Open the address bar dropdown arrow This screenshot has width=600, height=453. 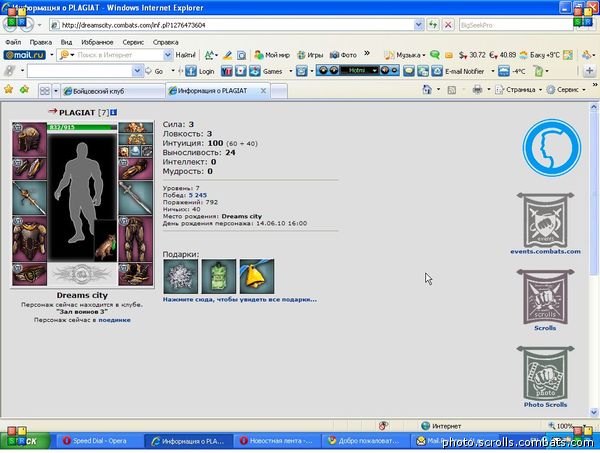[x=419, y=25]
